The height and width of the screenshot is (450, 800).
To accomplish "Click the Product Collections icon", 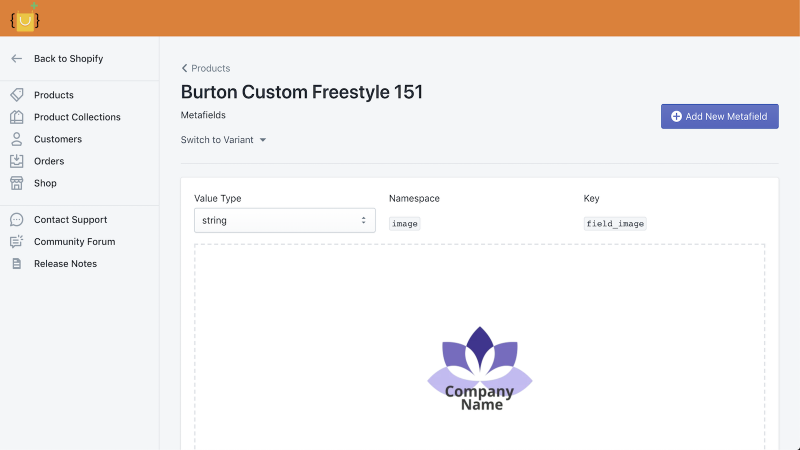I will 17,117.
